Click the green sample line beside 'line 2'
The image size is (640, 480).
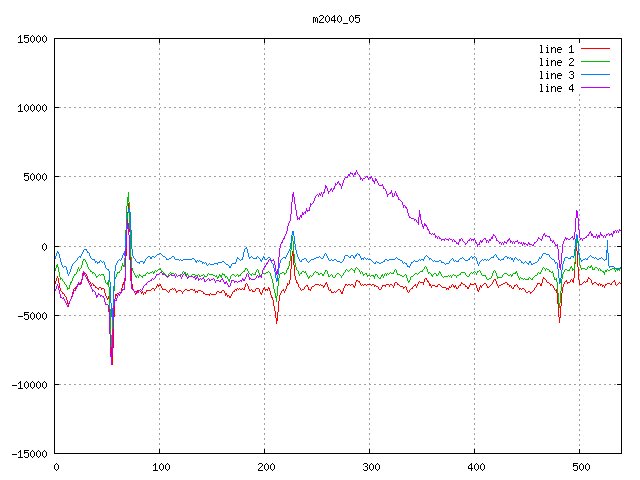point(595,61)
